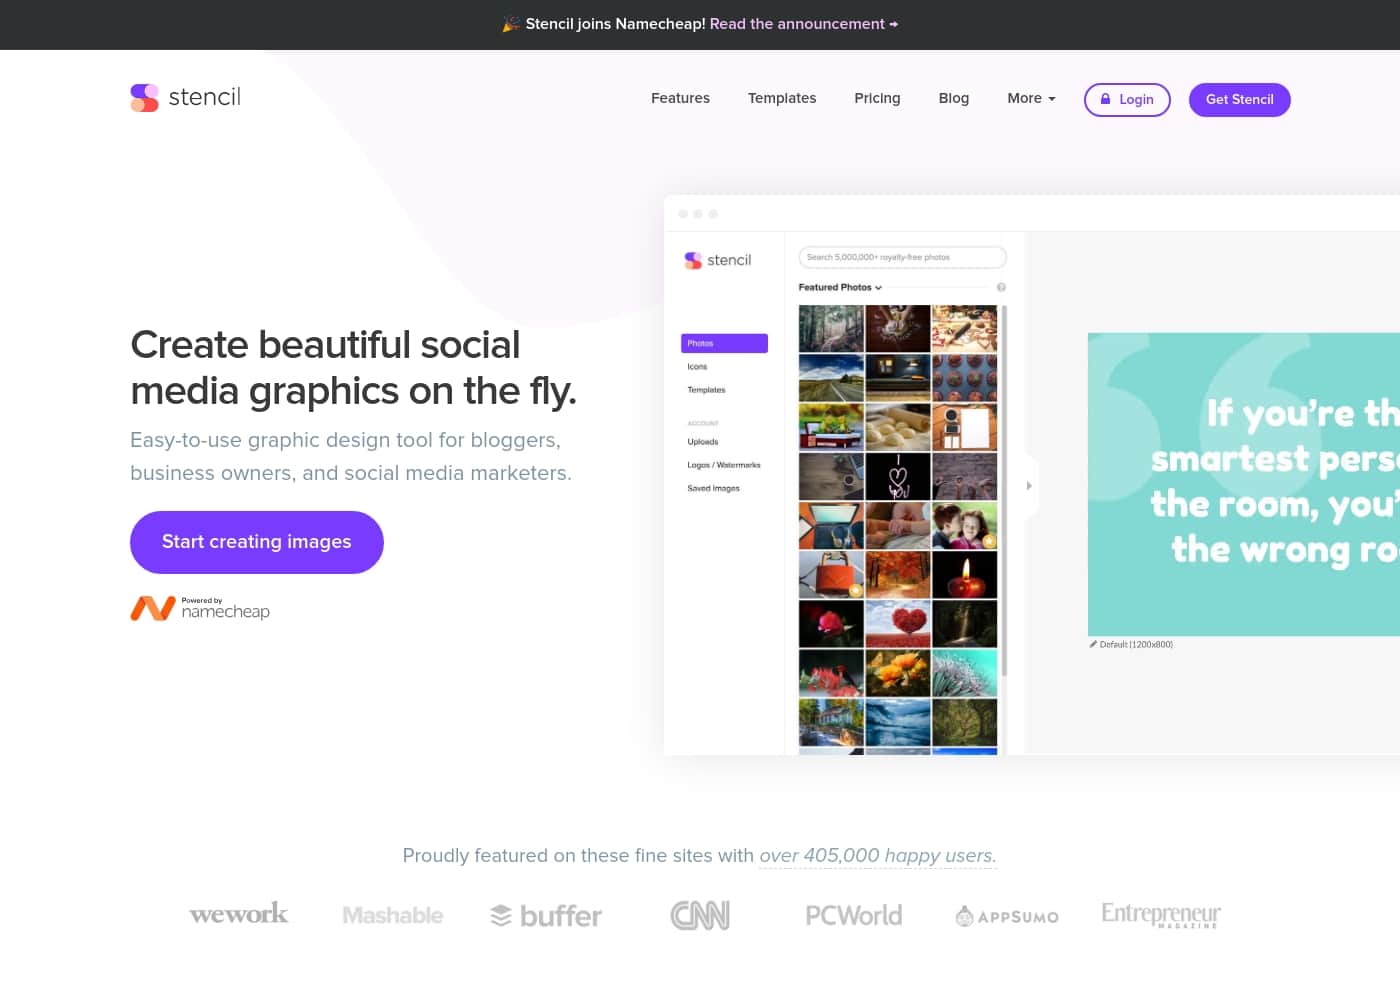Visit the Blog link
This screenshot has width=1400, height=1000.
[x=954, y=98]
